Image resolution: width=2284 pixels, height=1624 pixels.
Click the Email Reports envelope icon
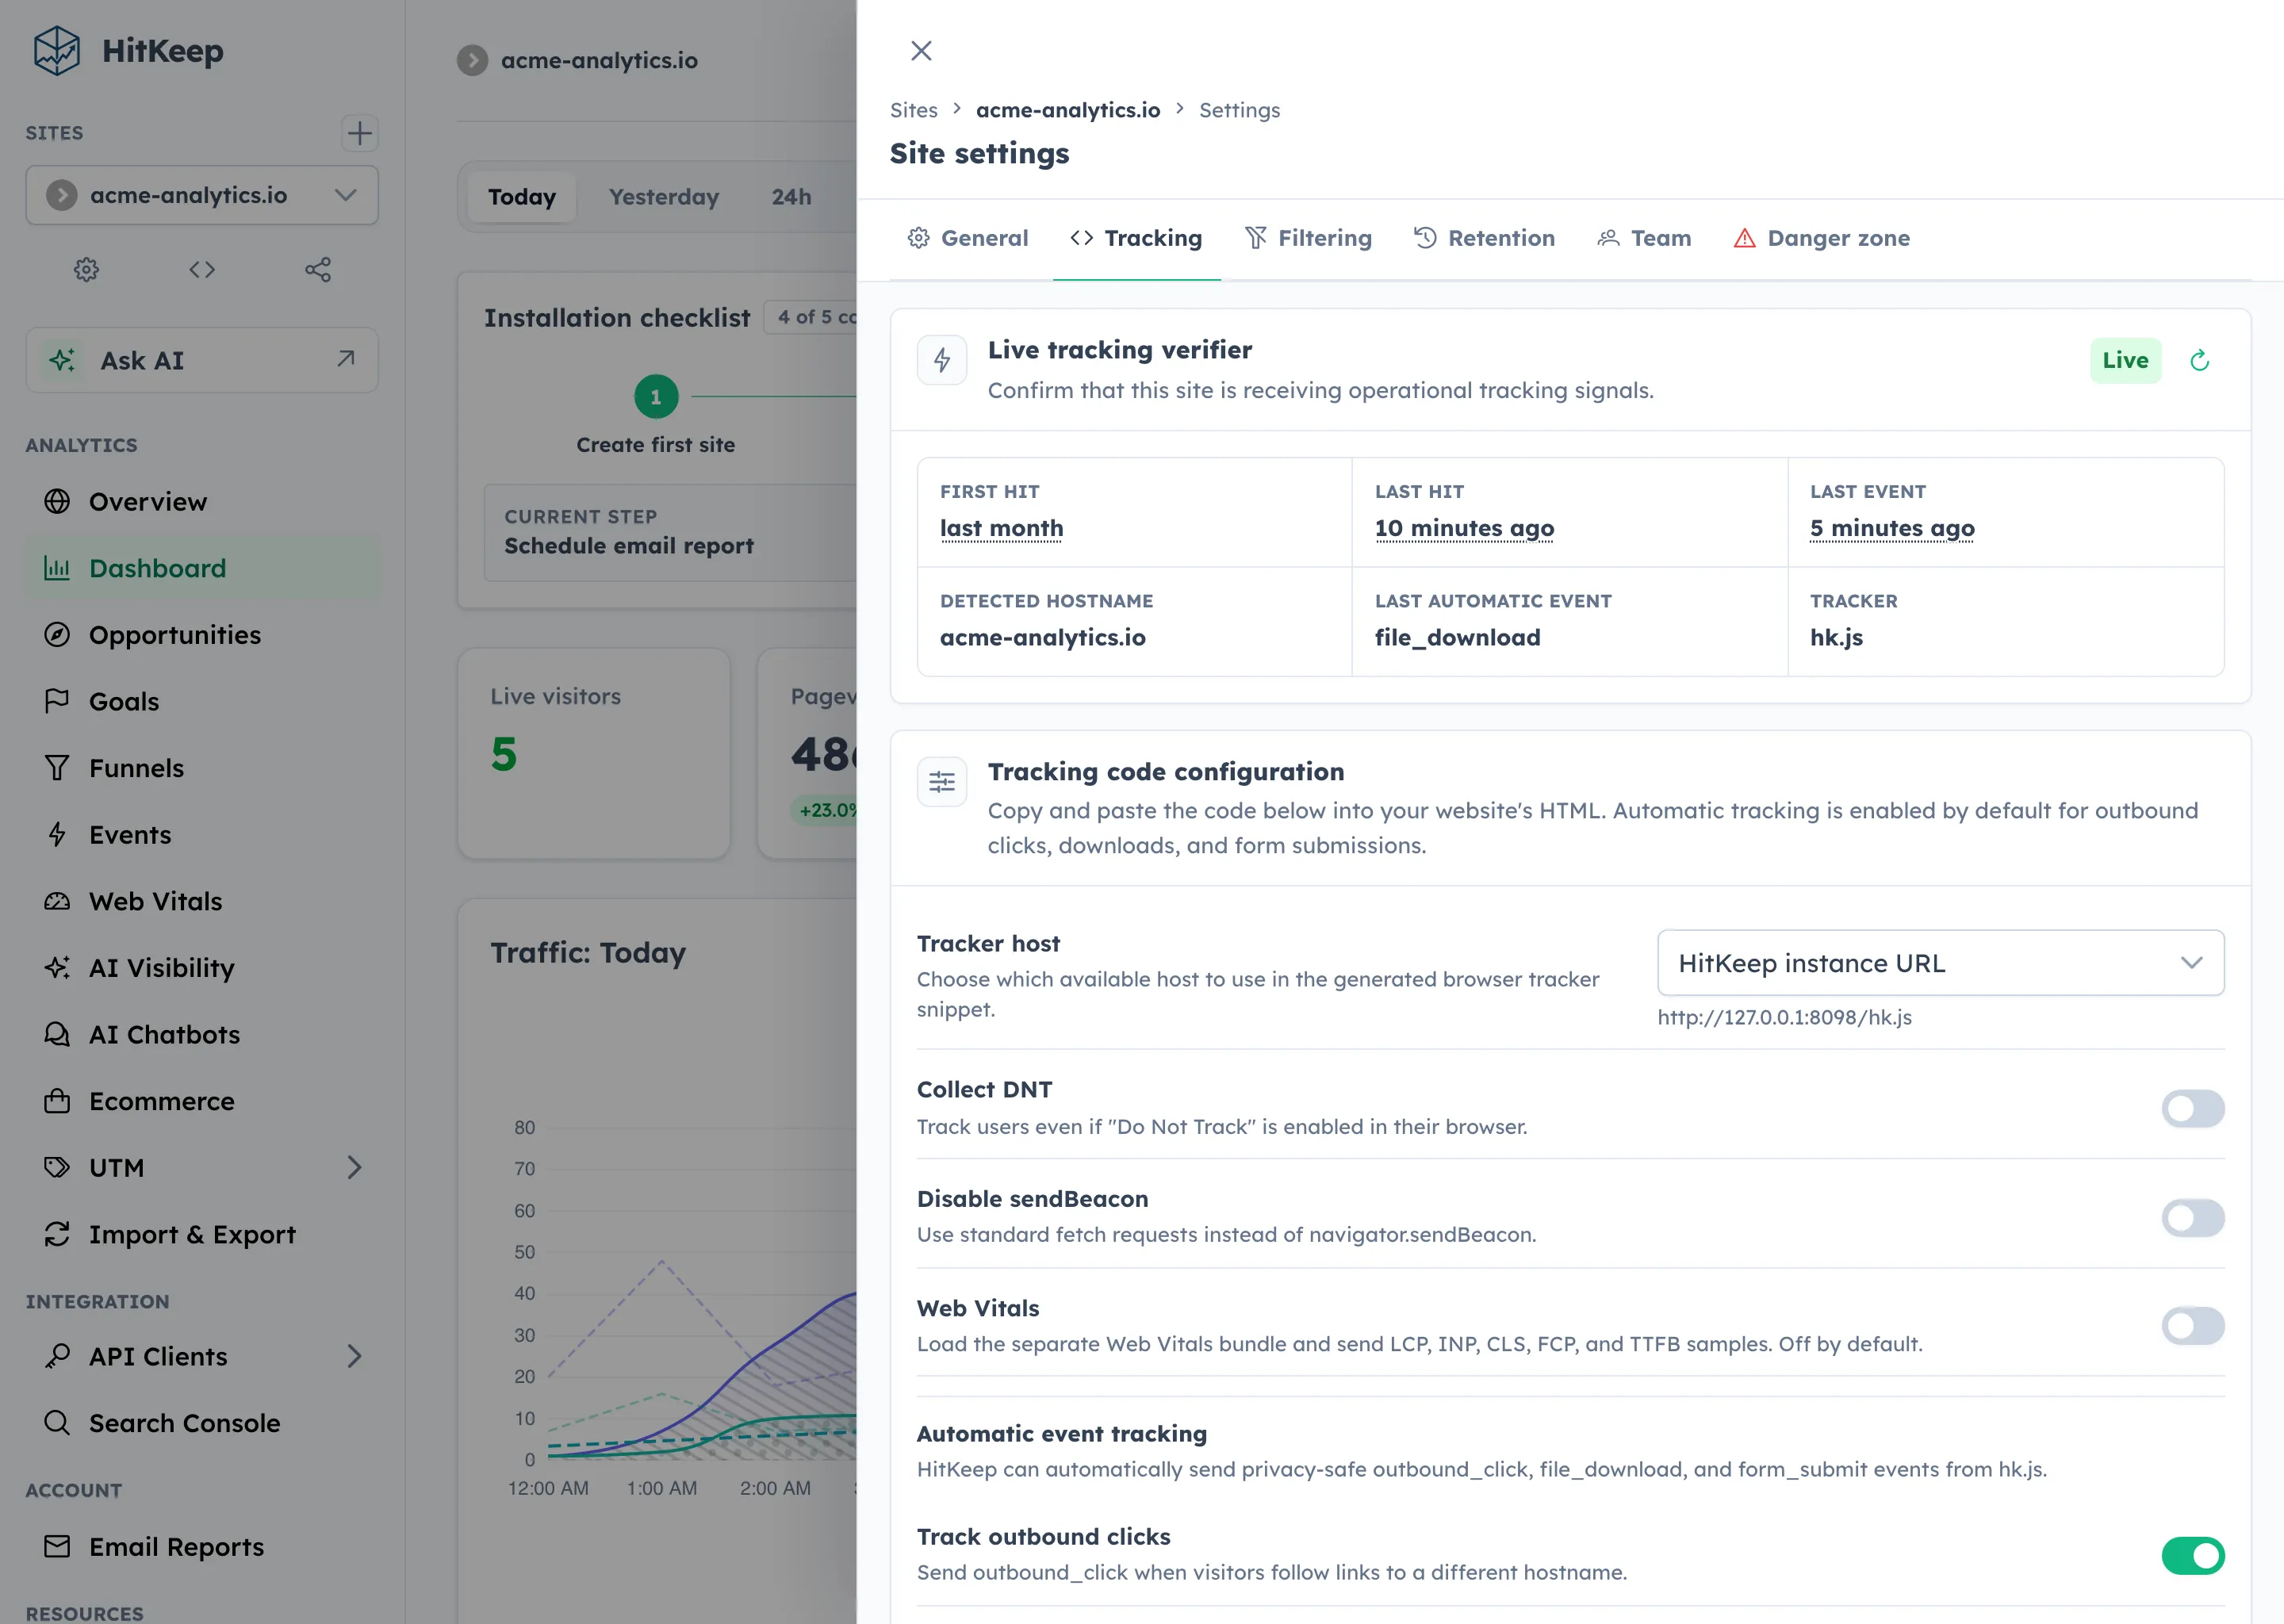click(x=57, y=1546)
